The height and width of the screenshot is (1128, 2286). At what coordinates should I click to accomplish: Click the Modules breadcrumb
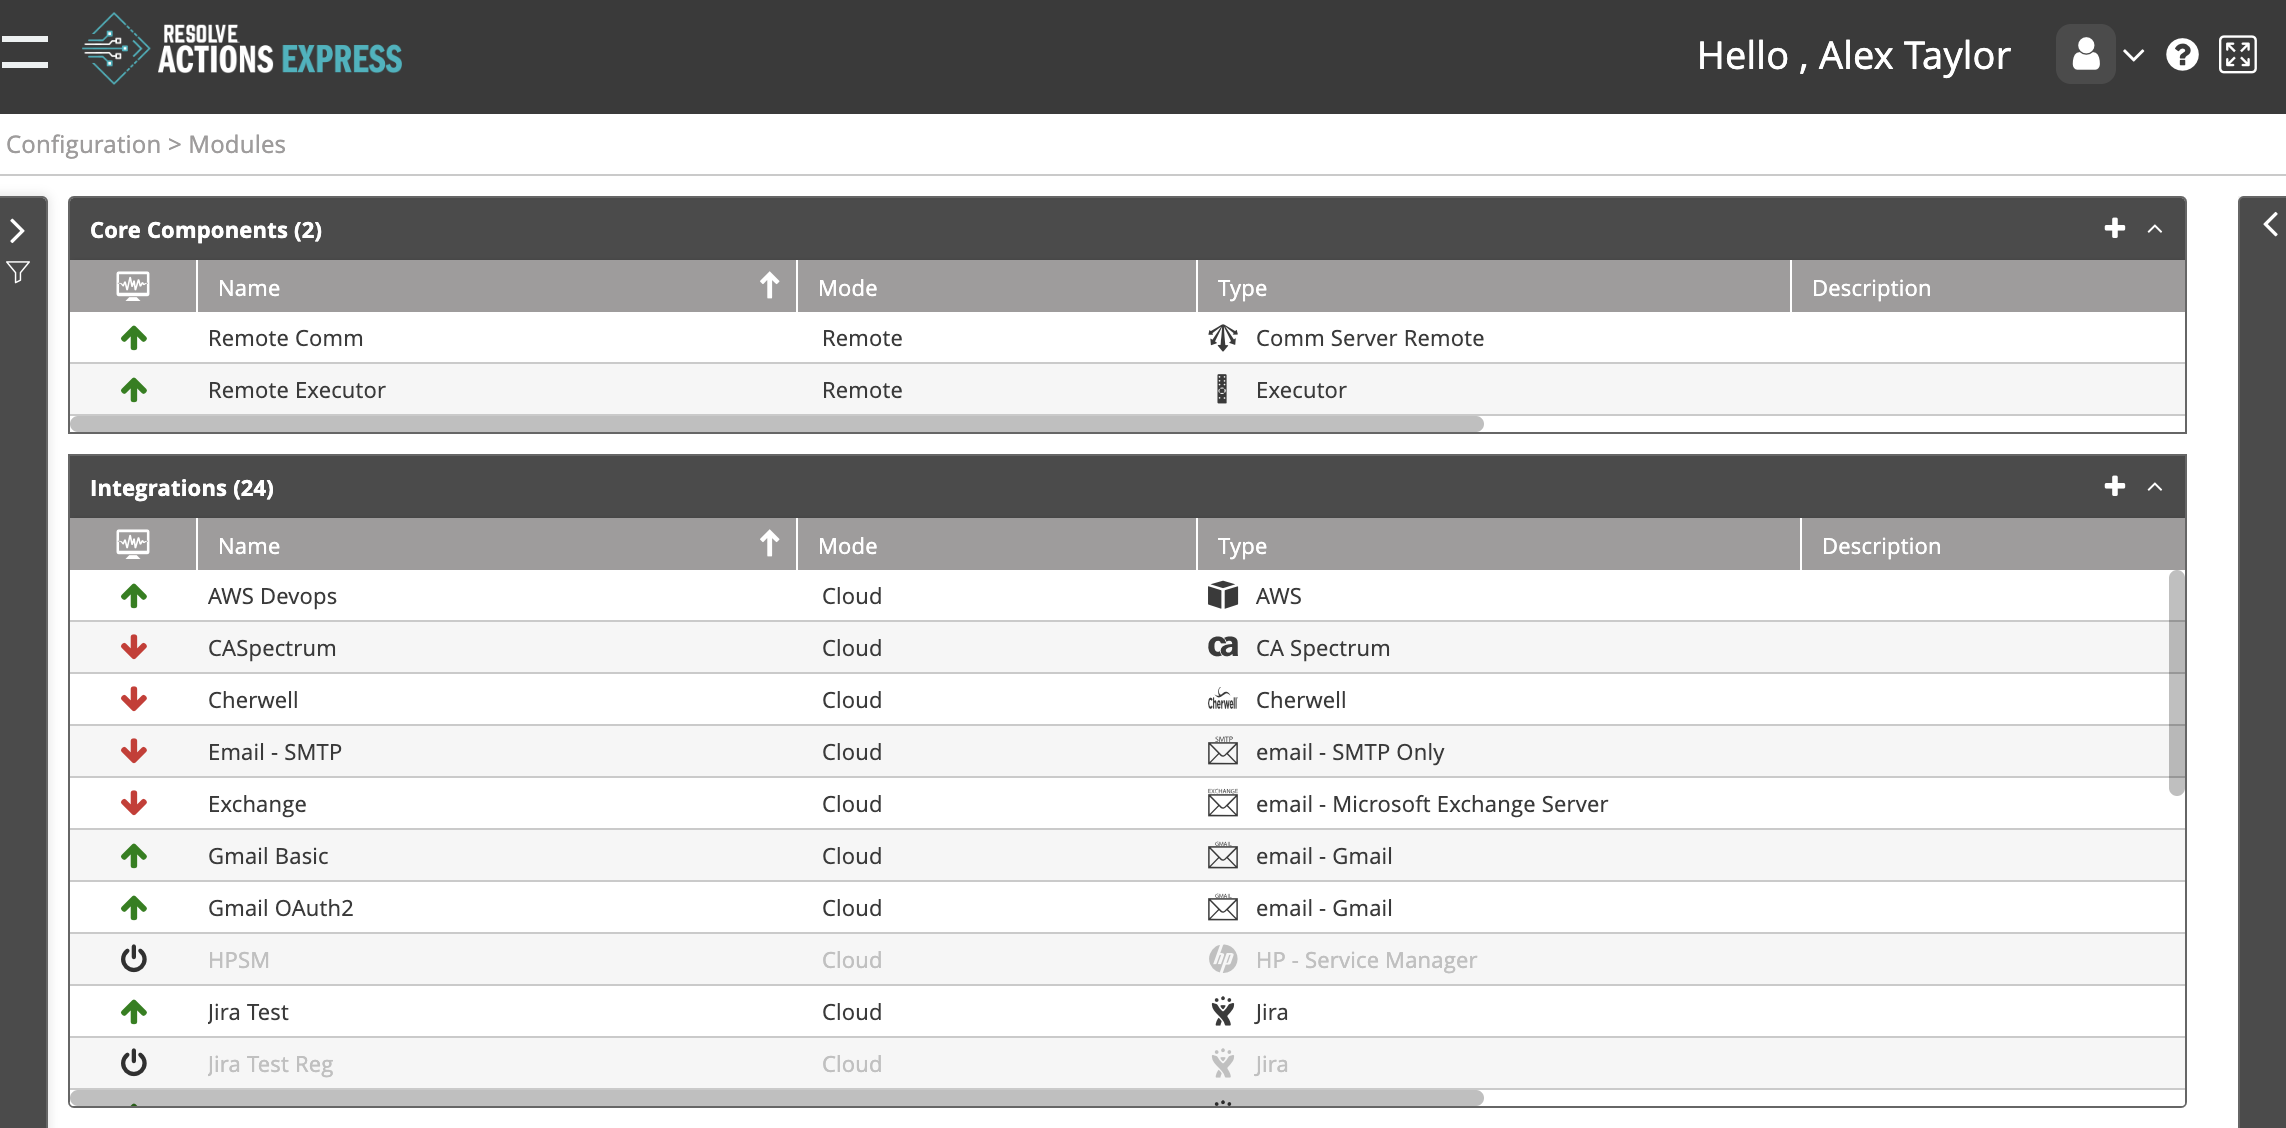coord(237,144)
